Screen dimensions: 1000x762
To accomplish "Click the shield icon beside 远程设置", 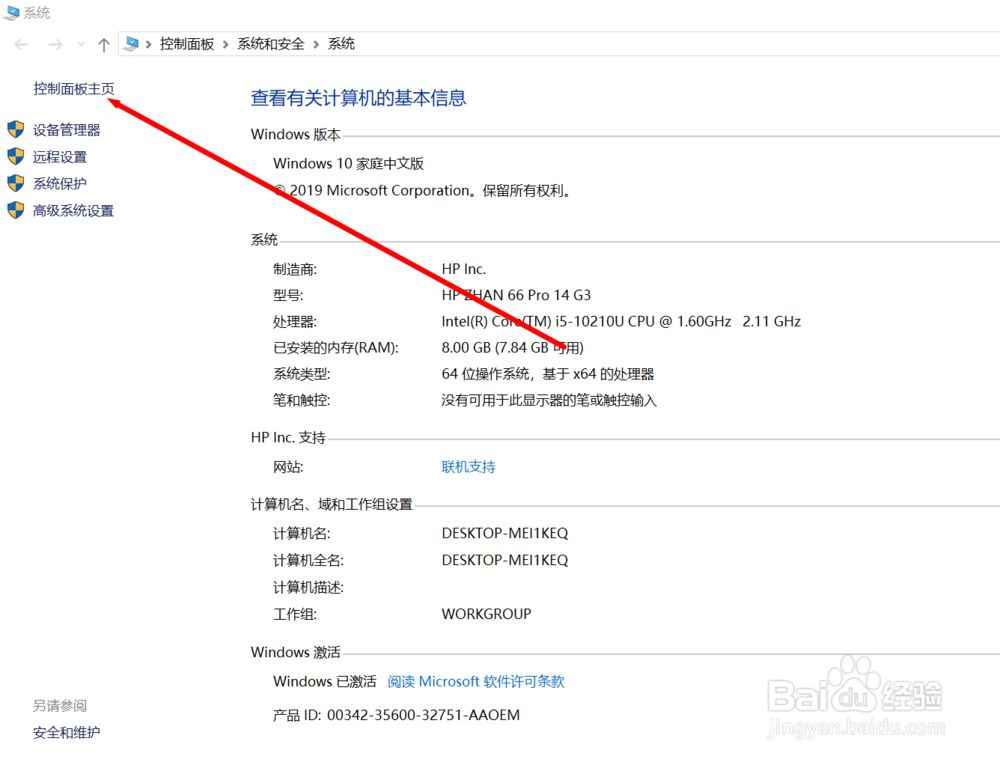I will [15, 156].
